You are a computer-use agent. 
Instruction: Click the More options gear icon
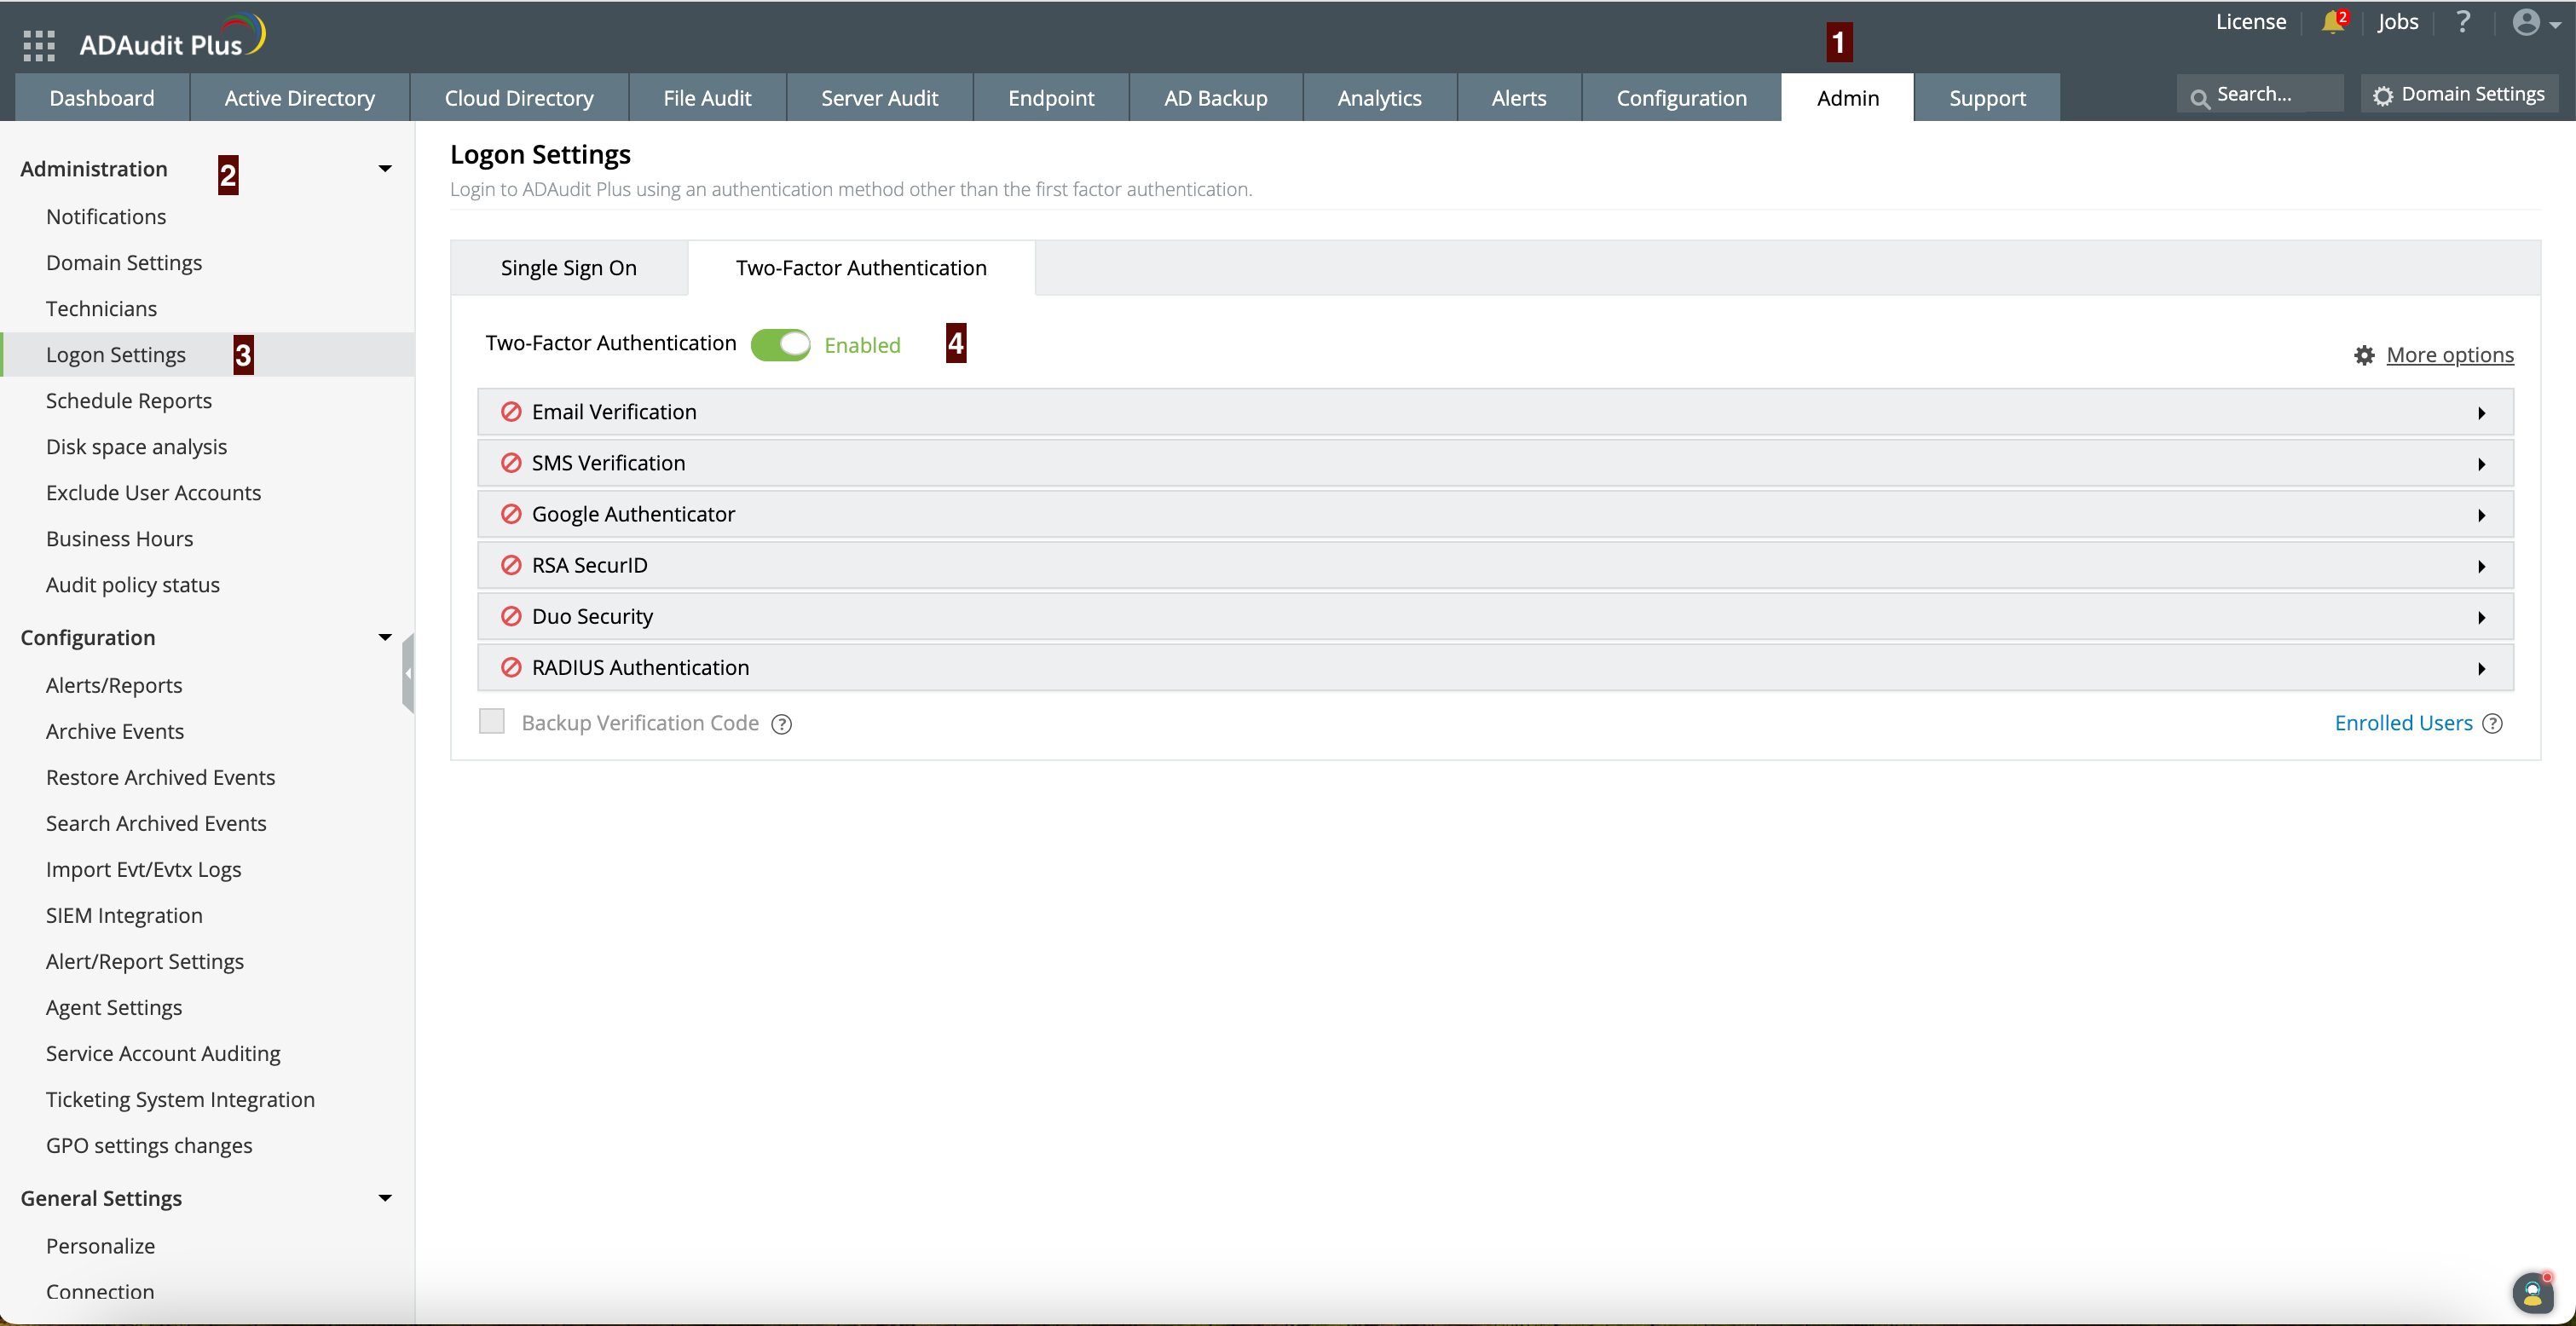click(2364, 355)
